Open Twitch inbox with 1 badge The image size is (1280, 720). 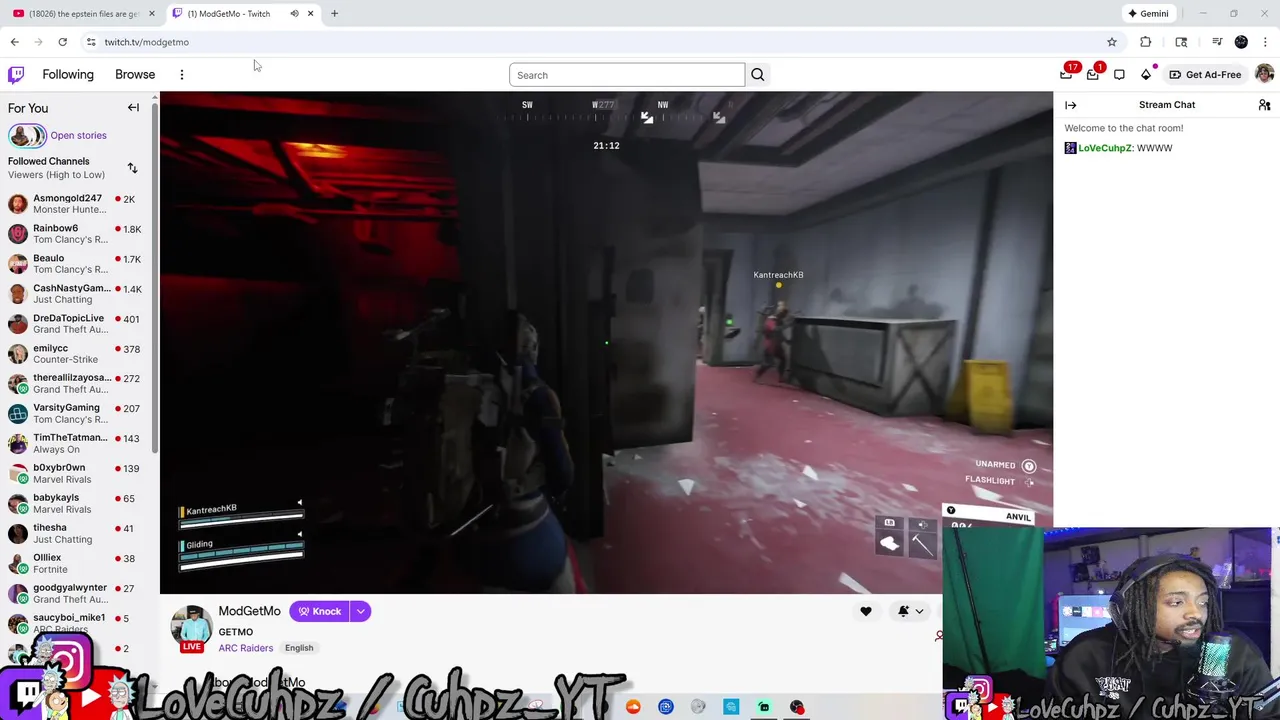click(x=1093, y=74)
